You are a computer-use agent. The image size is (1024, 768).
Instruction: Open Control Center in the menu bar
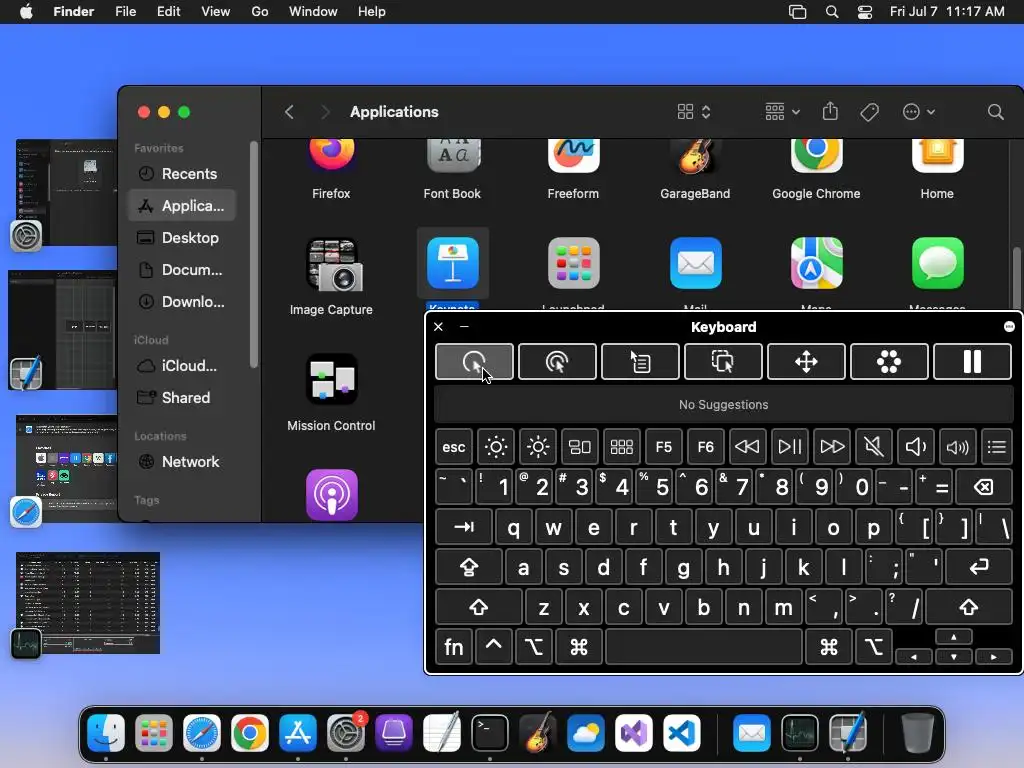[x=865, y=12]
